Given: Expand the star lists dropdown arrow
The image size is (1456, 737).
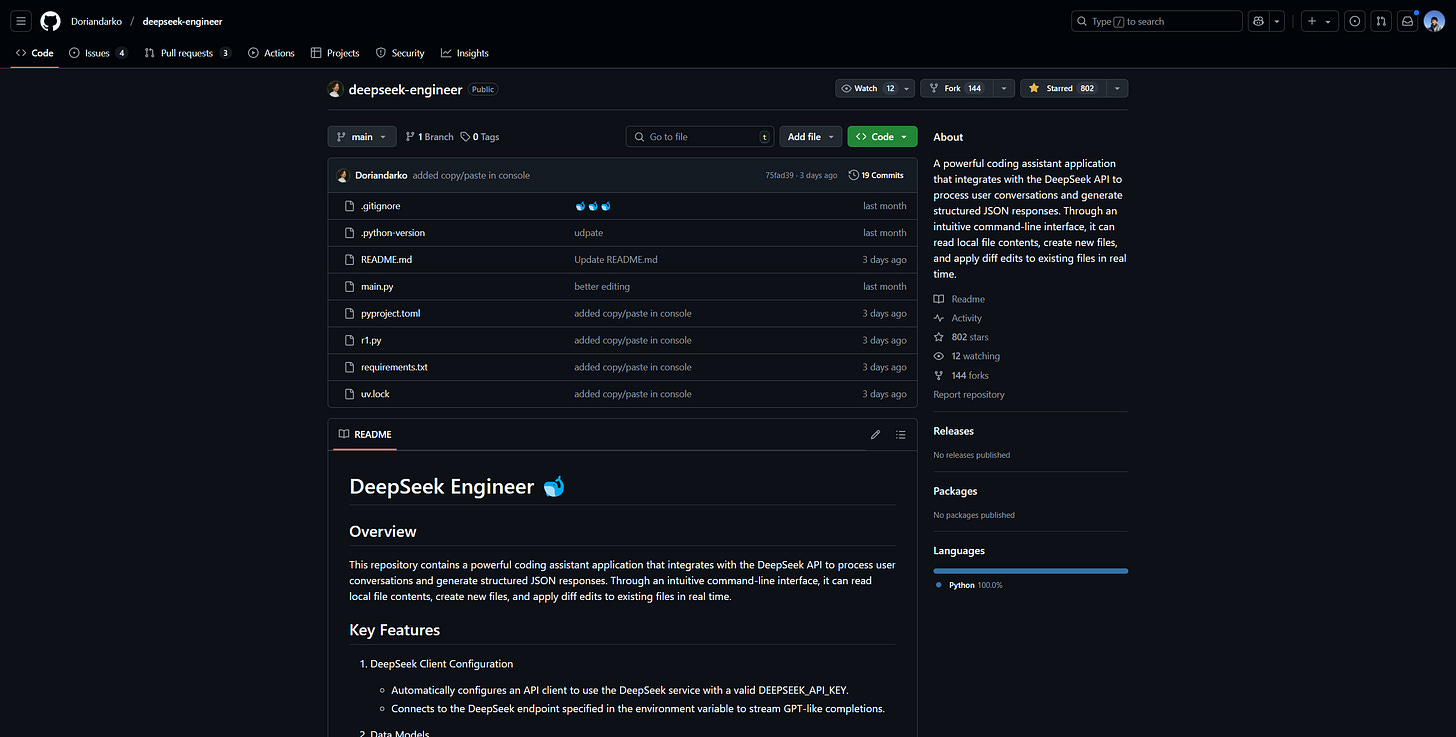Looking at the screenshot, I should coord(1117,88).
